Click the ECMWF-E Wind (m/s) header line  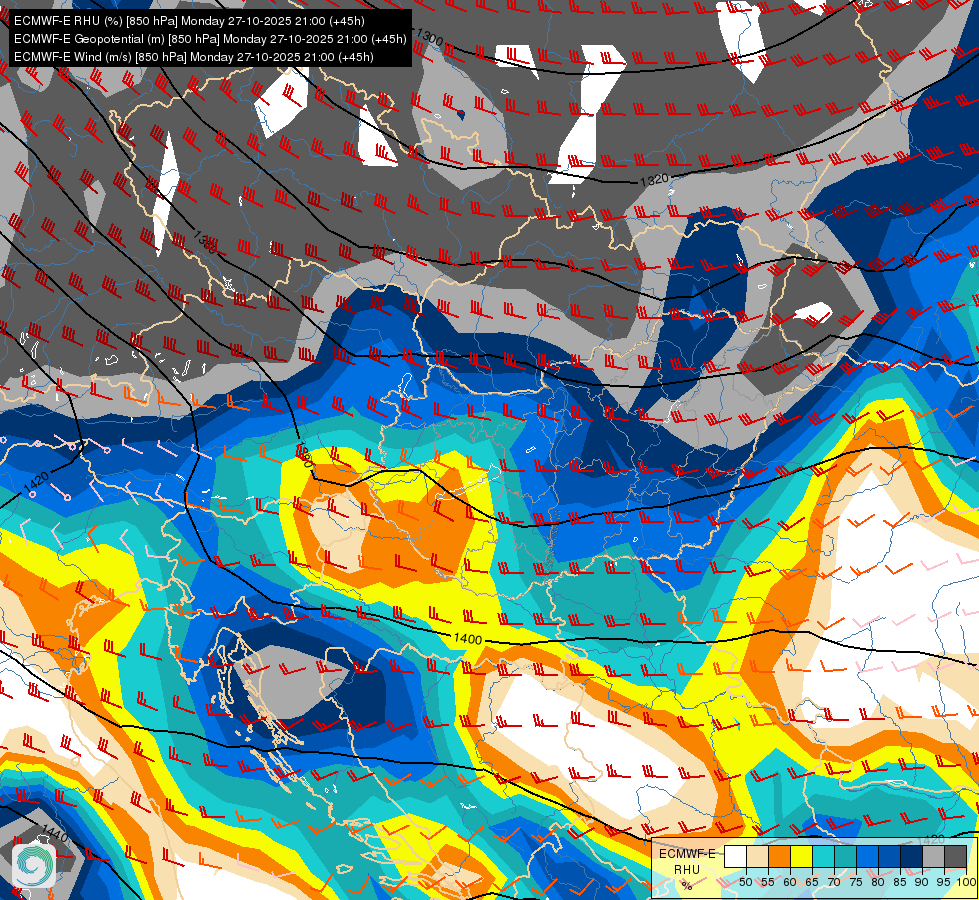[x=194, y=57]
